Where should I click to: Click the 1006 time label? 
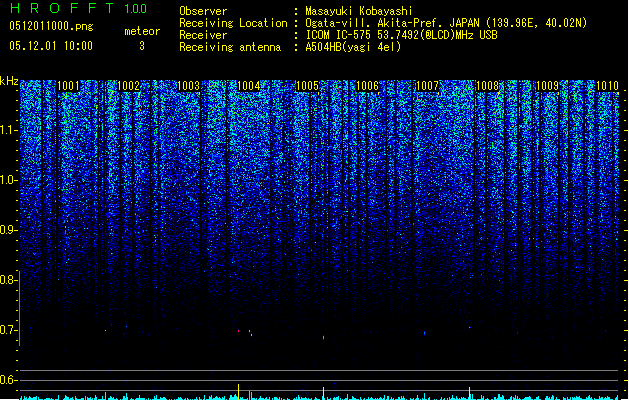point(367,86)
